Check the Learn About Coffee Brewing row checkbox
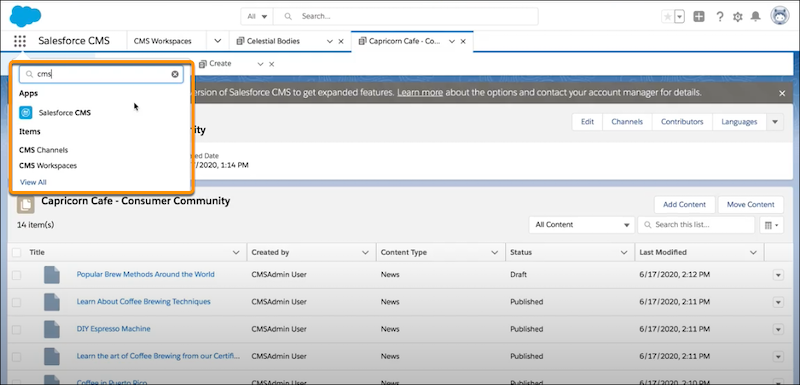 tap(16, 302)
